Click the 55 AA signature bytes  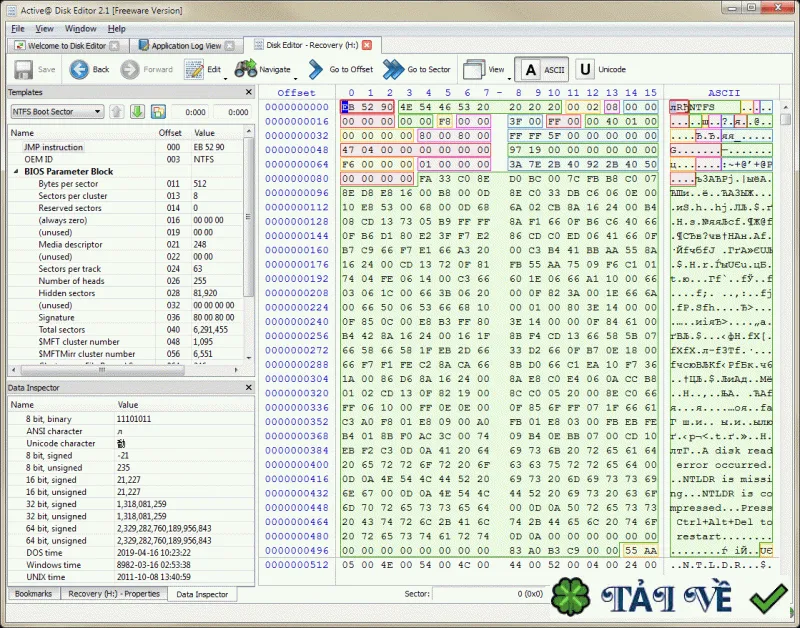[640, 550]
